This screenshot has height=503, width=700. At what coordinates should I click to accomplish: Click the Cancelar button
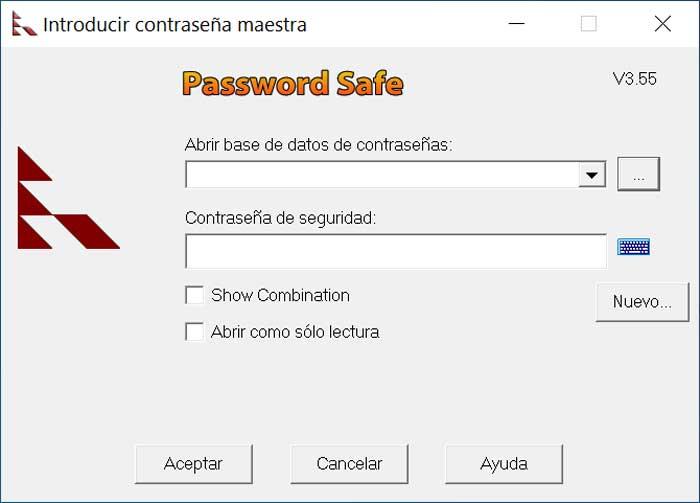[349, 464]
